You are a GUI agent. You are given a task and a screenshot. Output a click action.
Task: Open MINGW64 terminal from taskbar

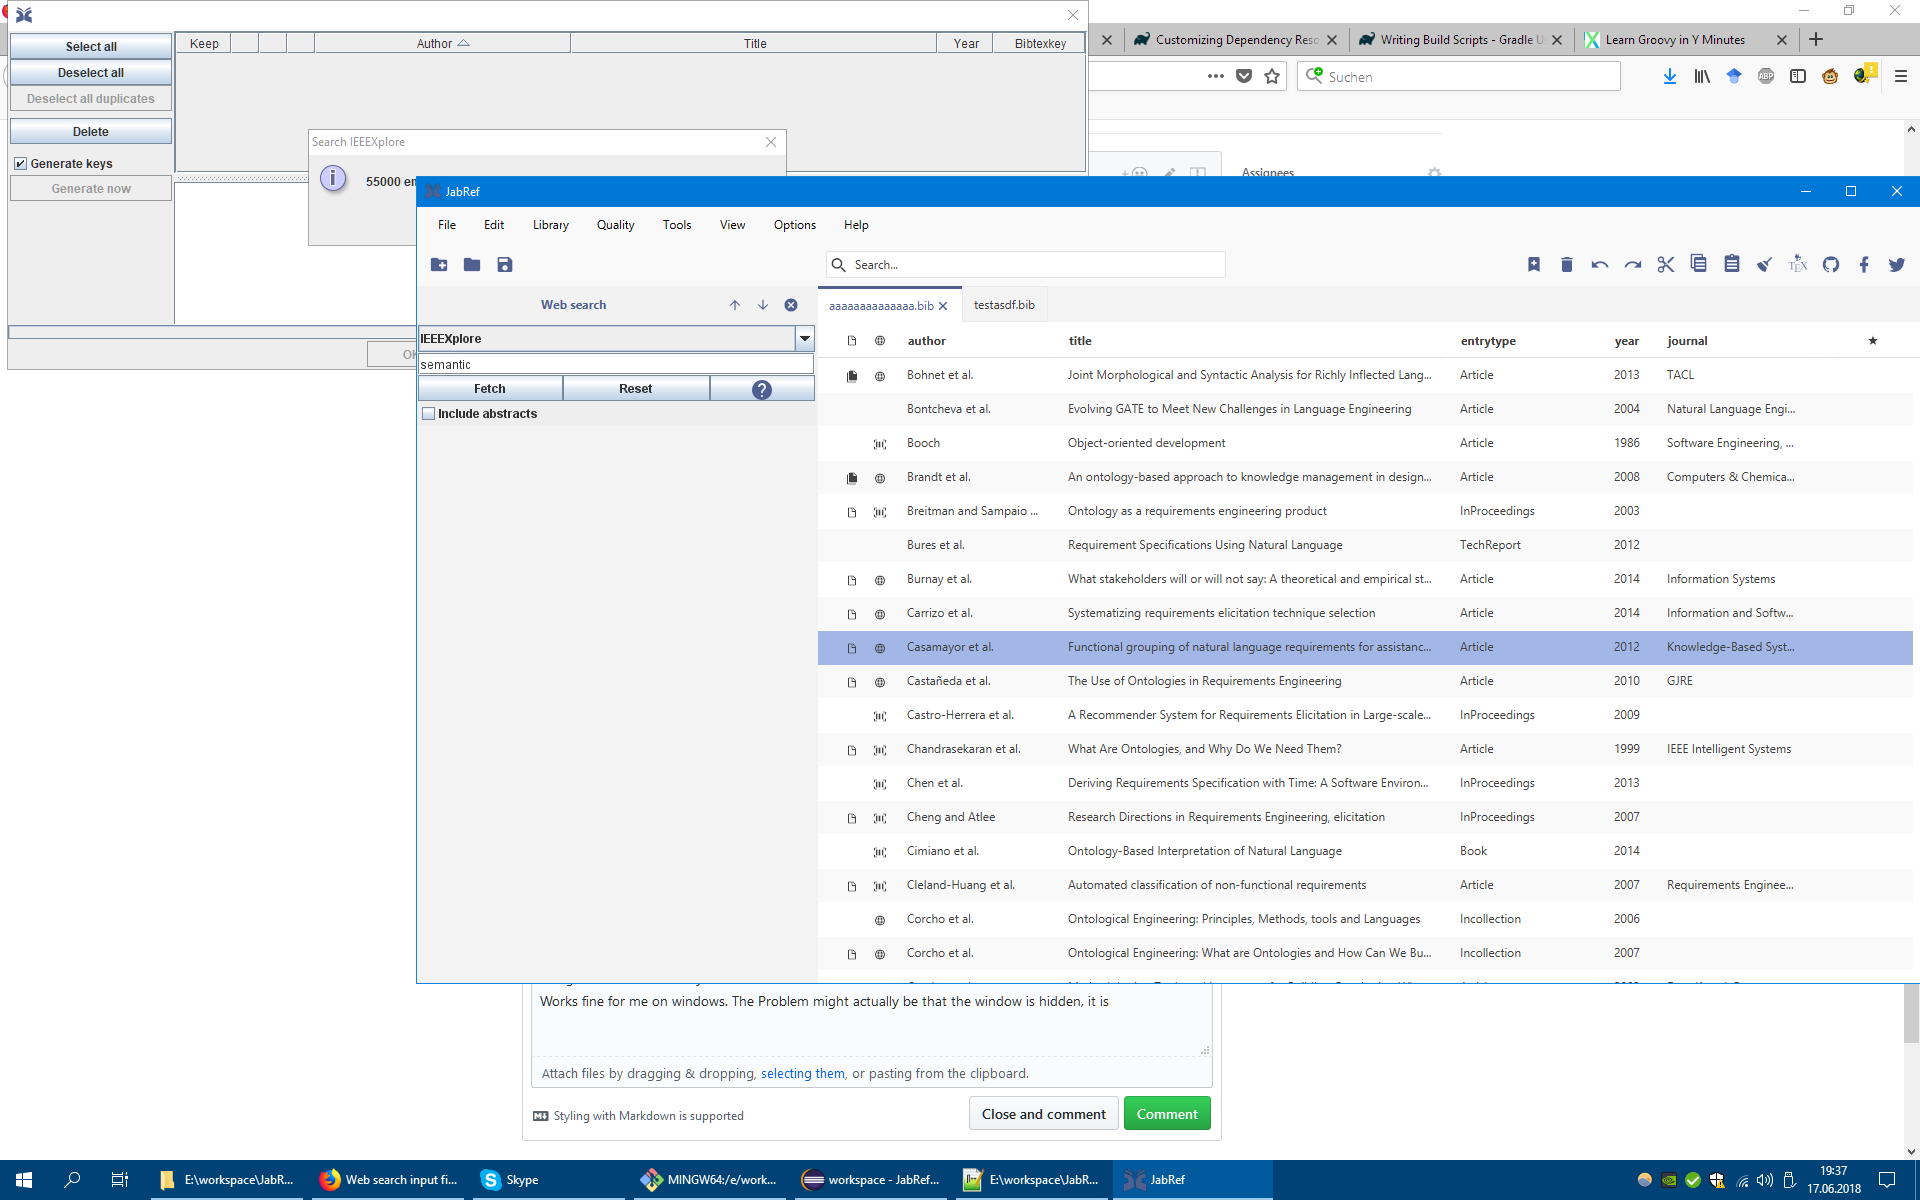(710, 1180)
